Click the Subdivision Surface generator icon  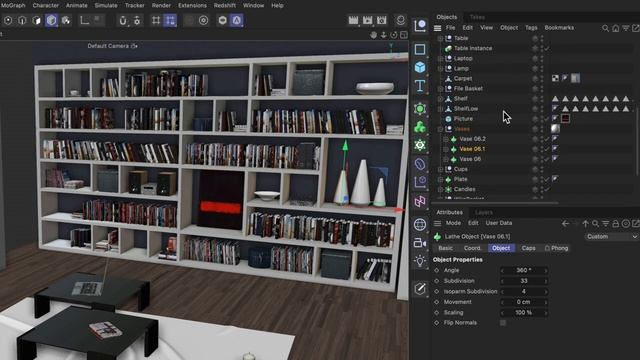(420, 109)
